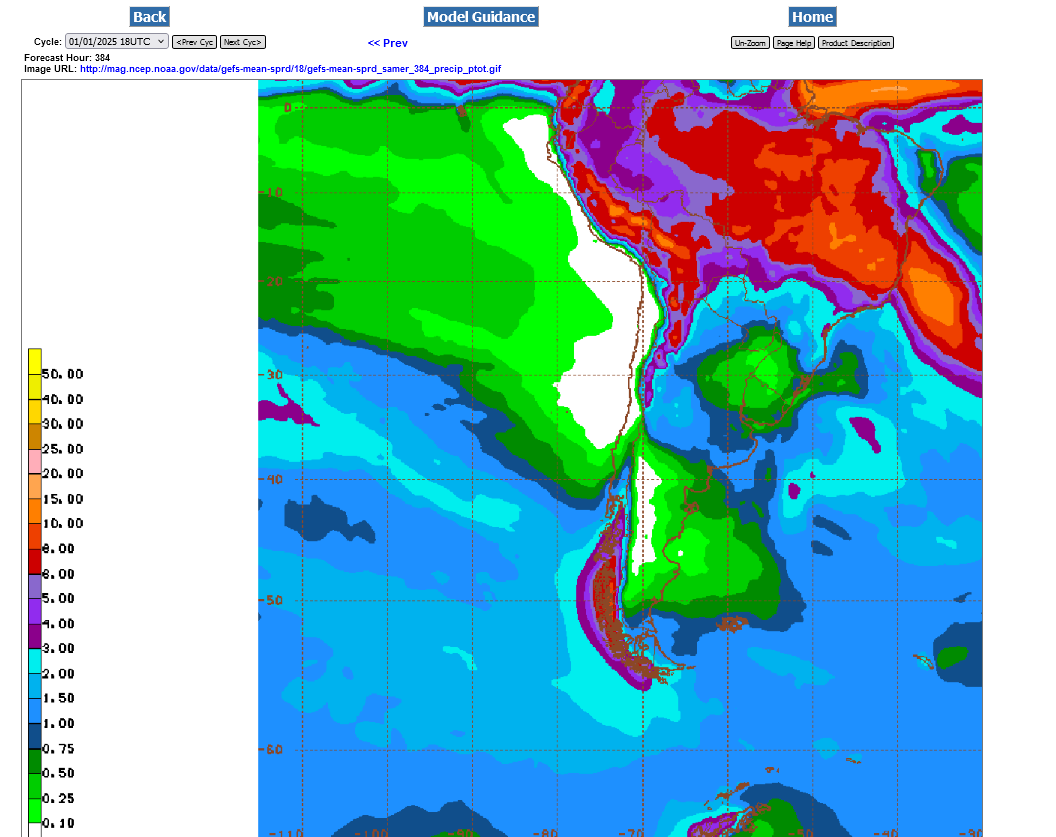Click the Forecast Hour: 384 text
Viewport: 1056px width, 837px height.
(67, 58)
